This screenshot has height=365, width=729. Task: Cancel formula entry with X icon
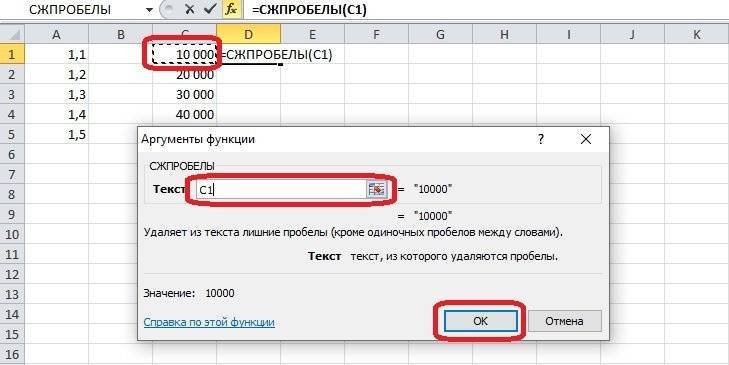click(189, 9)
